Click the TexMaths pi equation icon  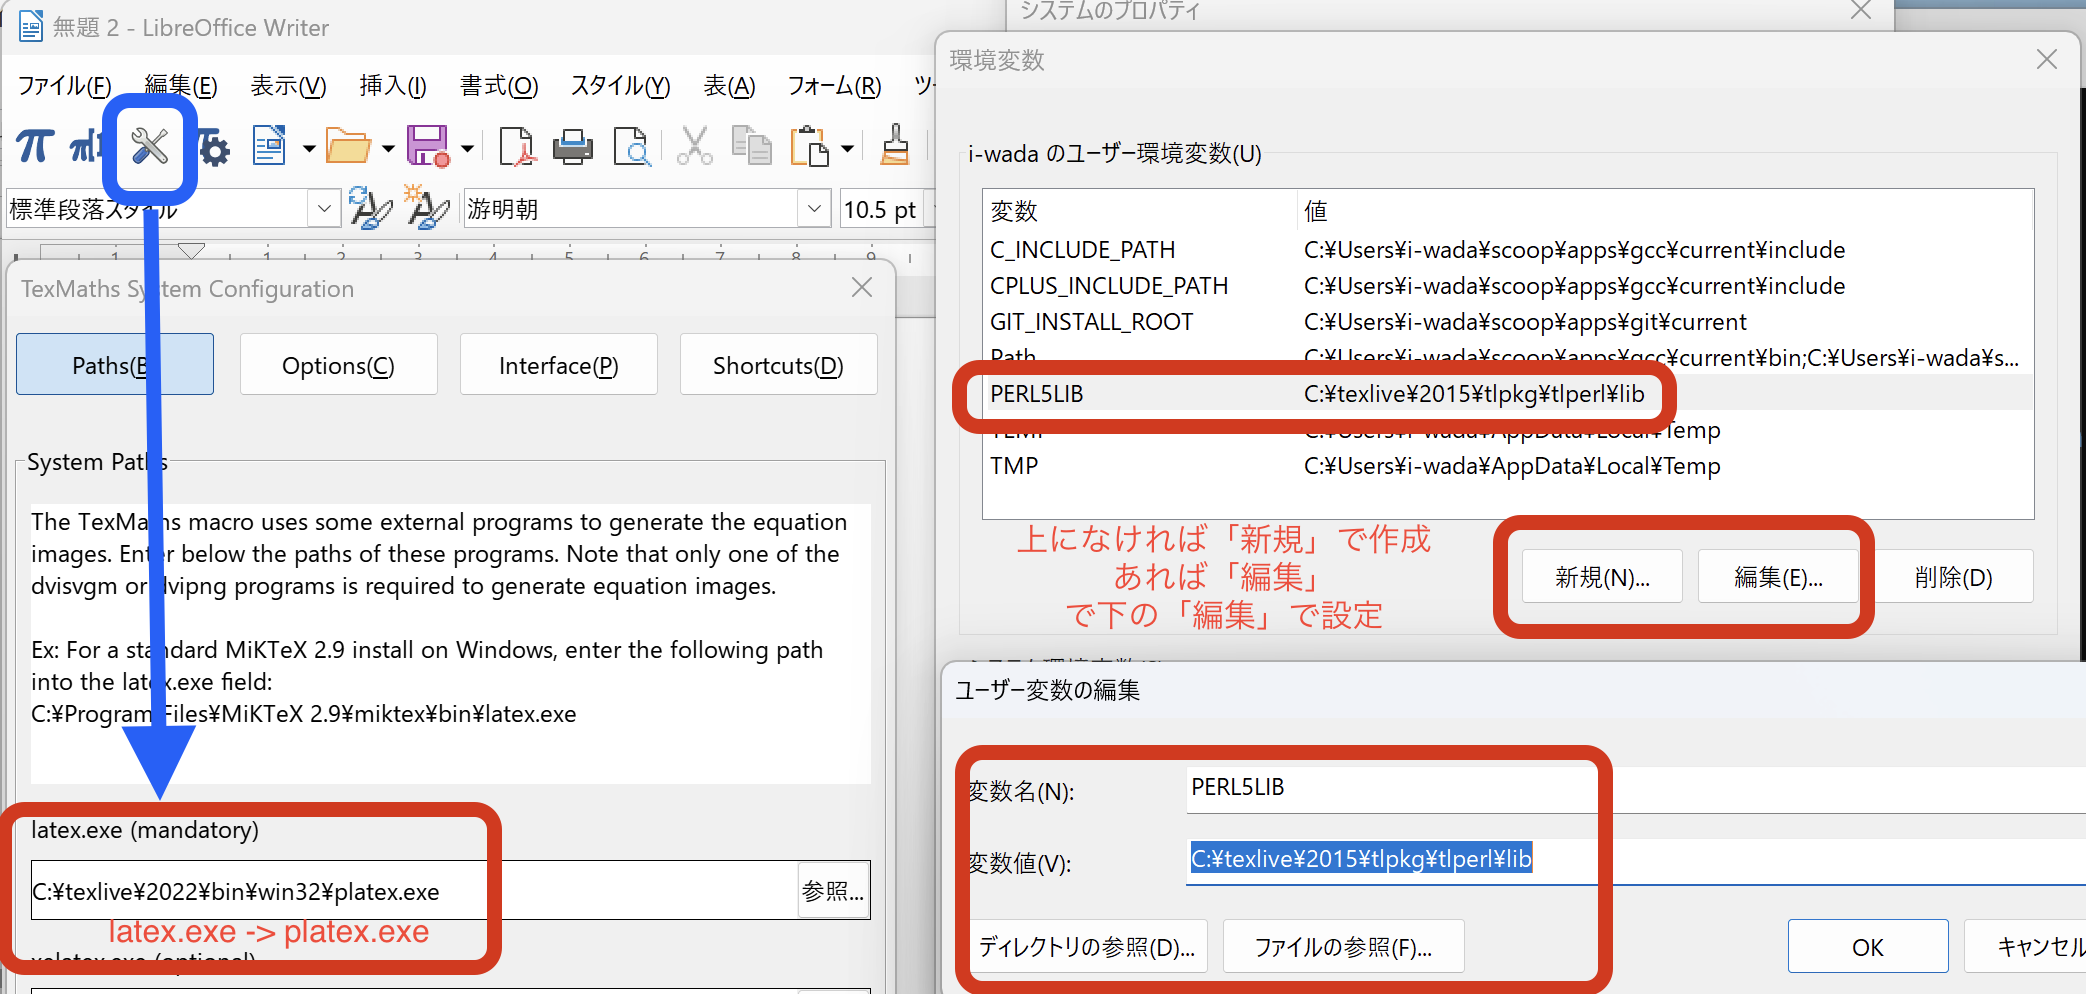[36, 147]
